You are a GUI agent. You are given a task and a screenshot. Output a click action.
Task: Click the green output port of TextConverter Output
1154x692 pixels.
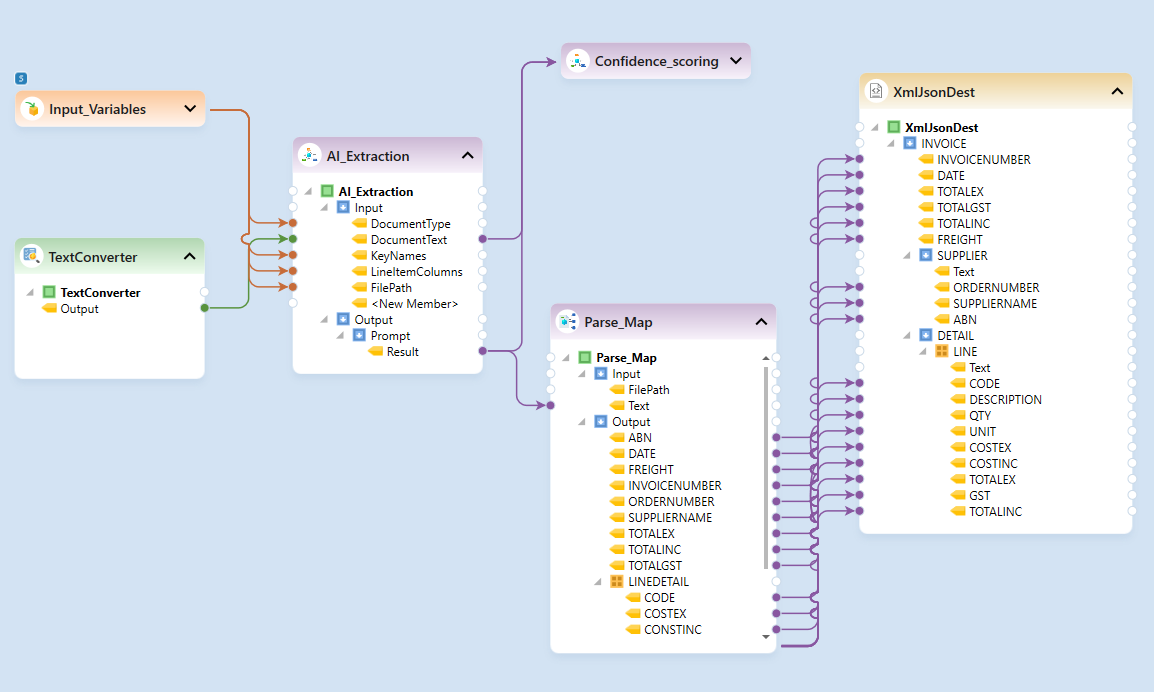coord(205,308)
